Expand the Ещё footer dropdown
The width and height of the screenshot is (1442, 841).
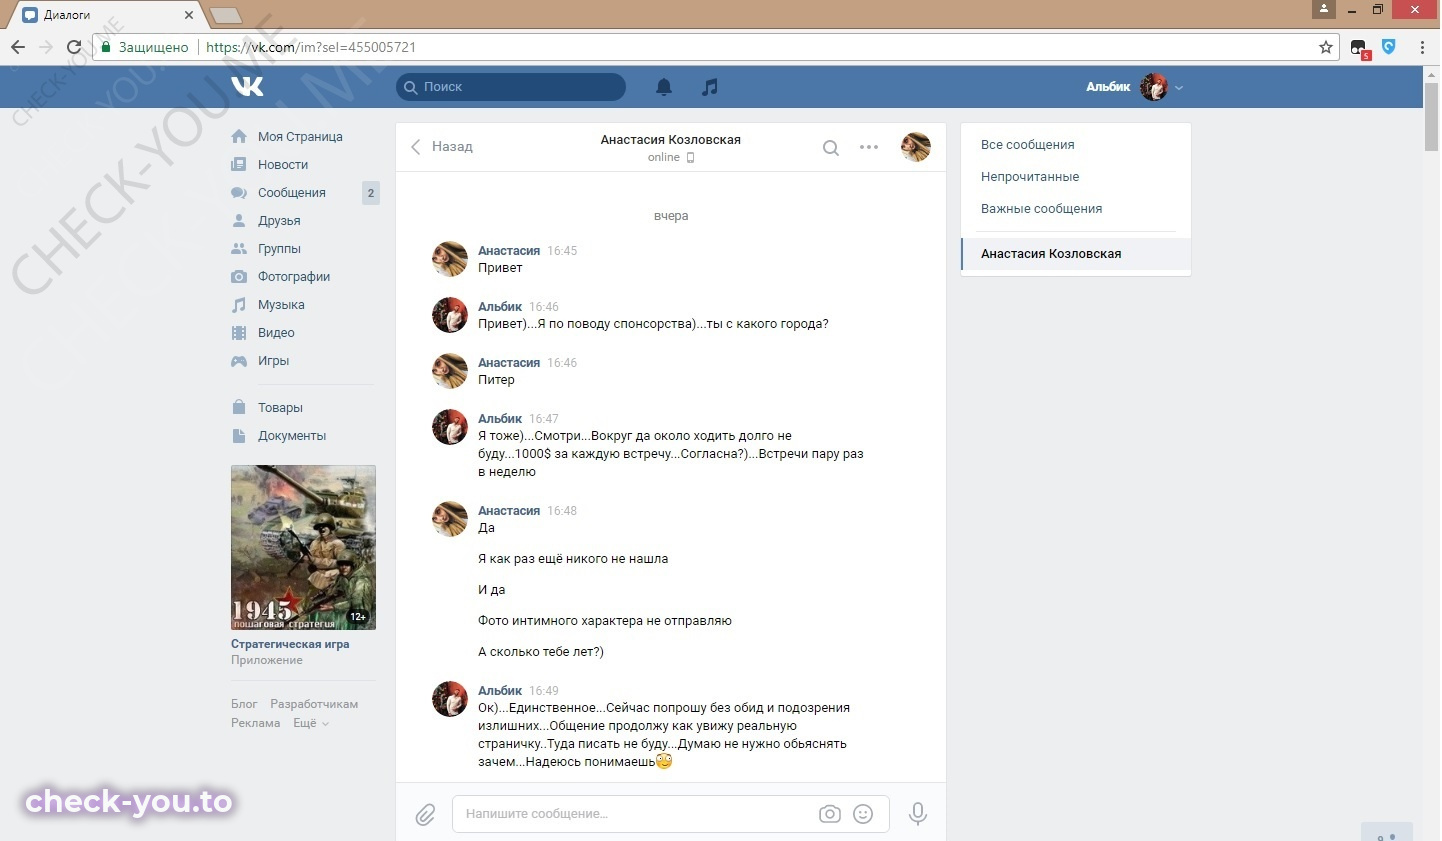[311, 723]
